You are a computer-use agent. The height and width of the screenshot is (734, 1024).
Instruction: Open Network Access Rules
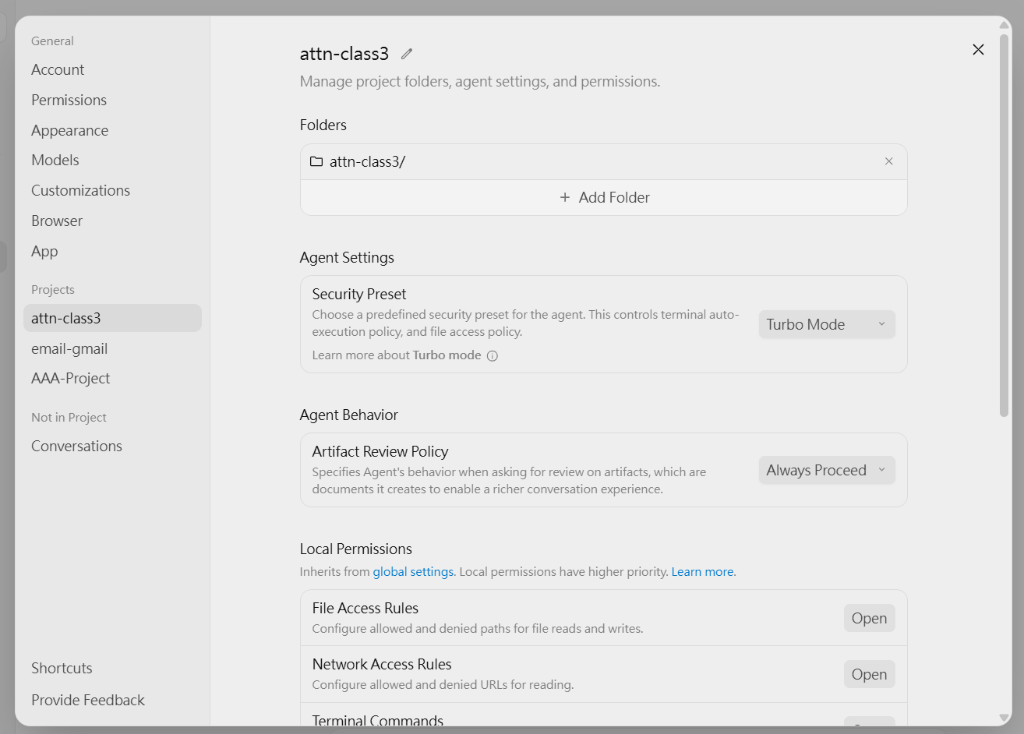click(x=869, y=674)
